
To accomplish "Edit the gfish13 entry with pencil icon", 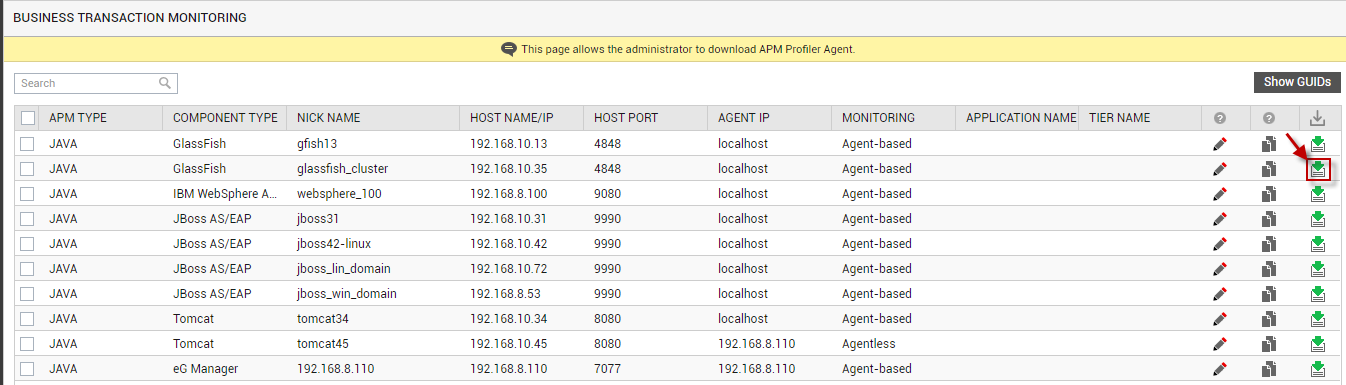I will tap(1219, 144).
